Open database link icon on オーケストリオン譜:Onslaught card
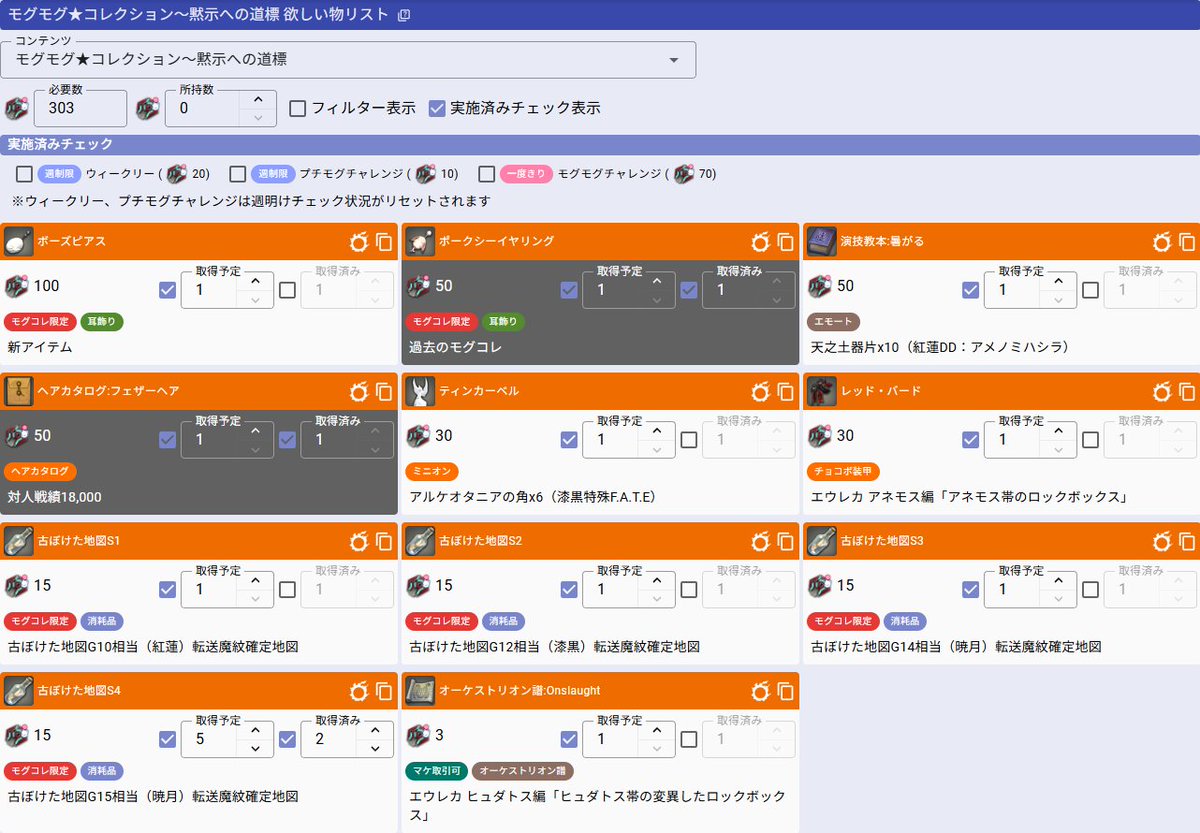Viewport: 1200px width, 833px height. pyautogui.click(x=760, y=691)
